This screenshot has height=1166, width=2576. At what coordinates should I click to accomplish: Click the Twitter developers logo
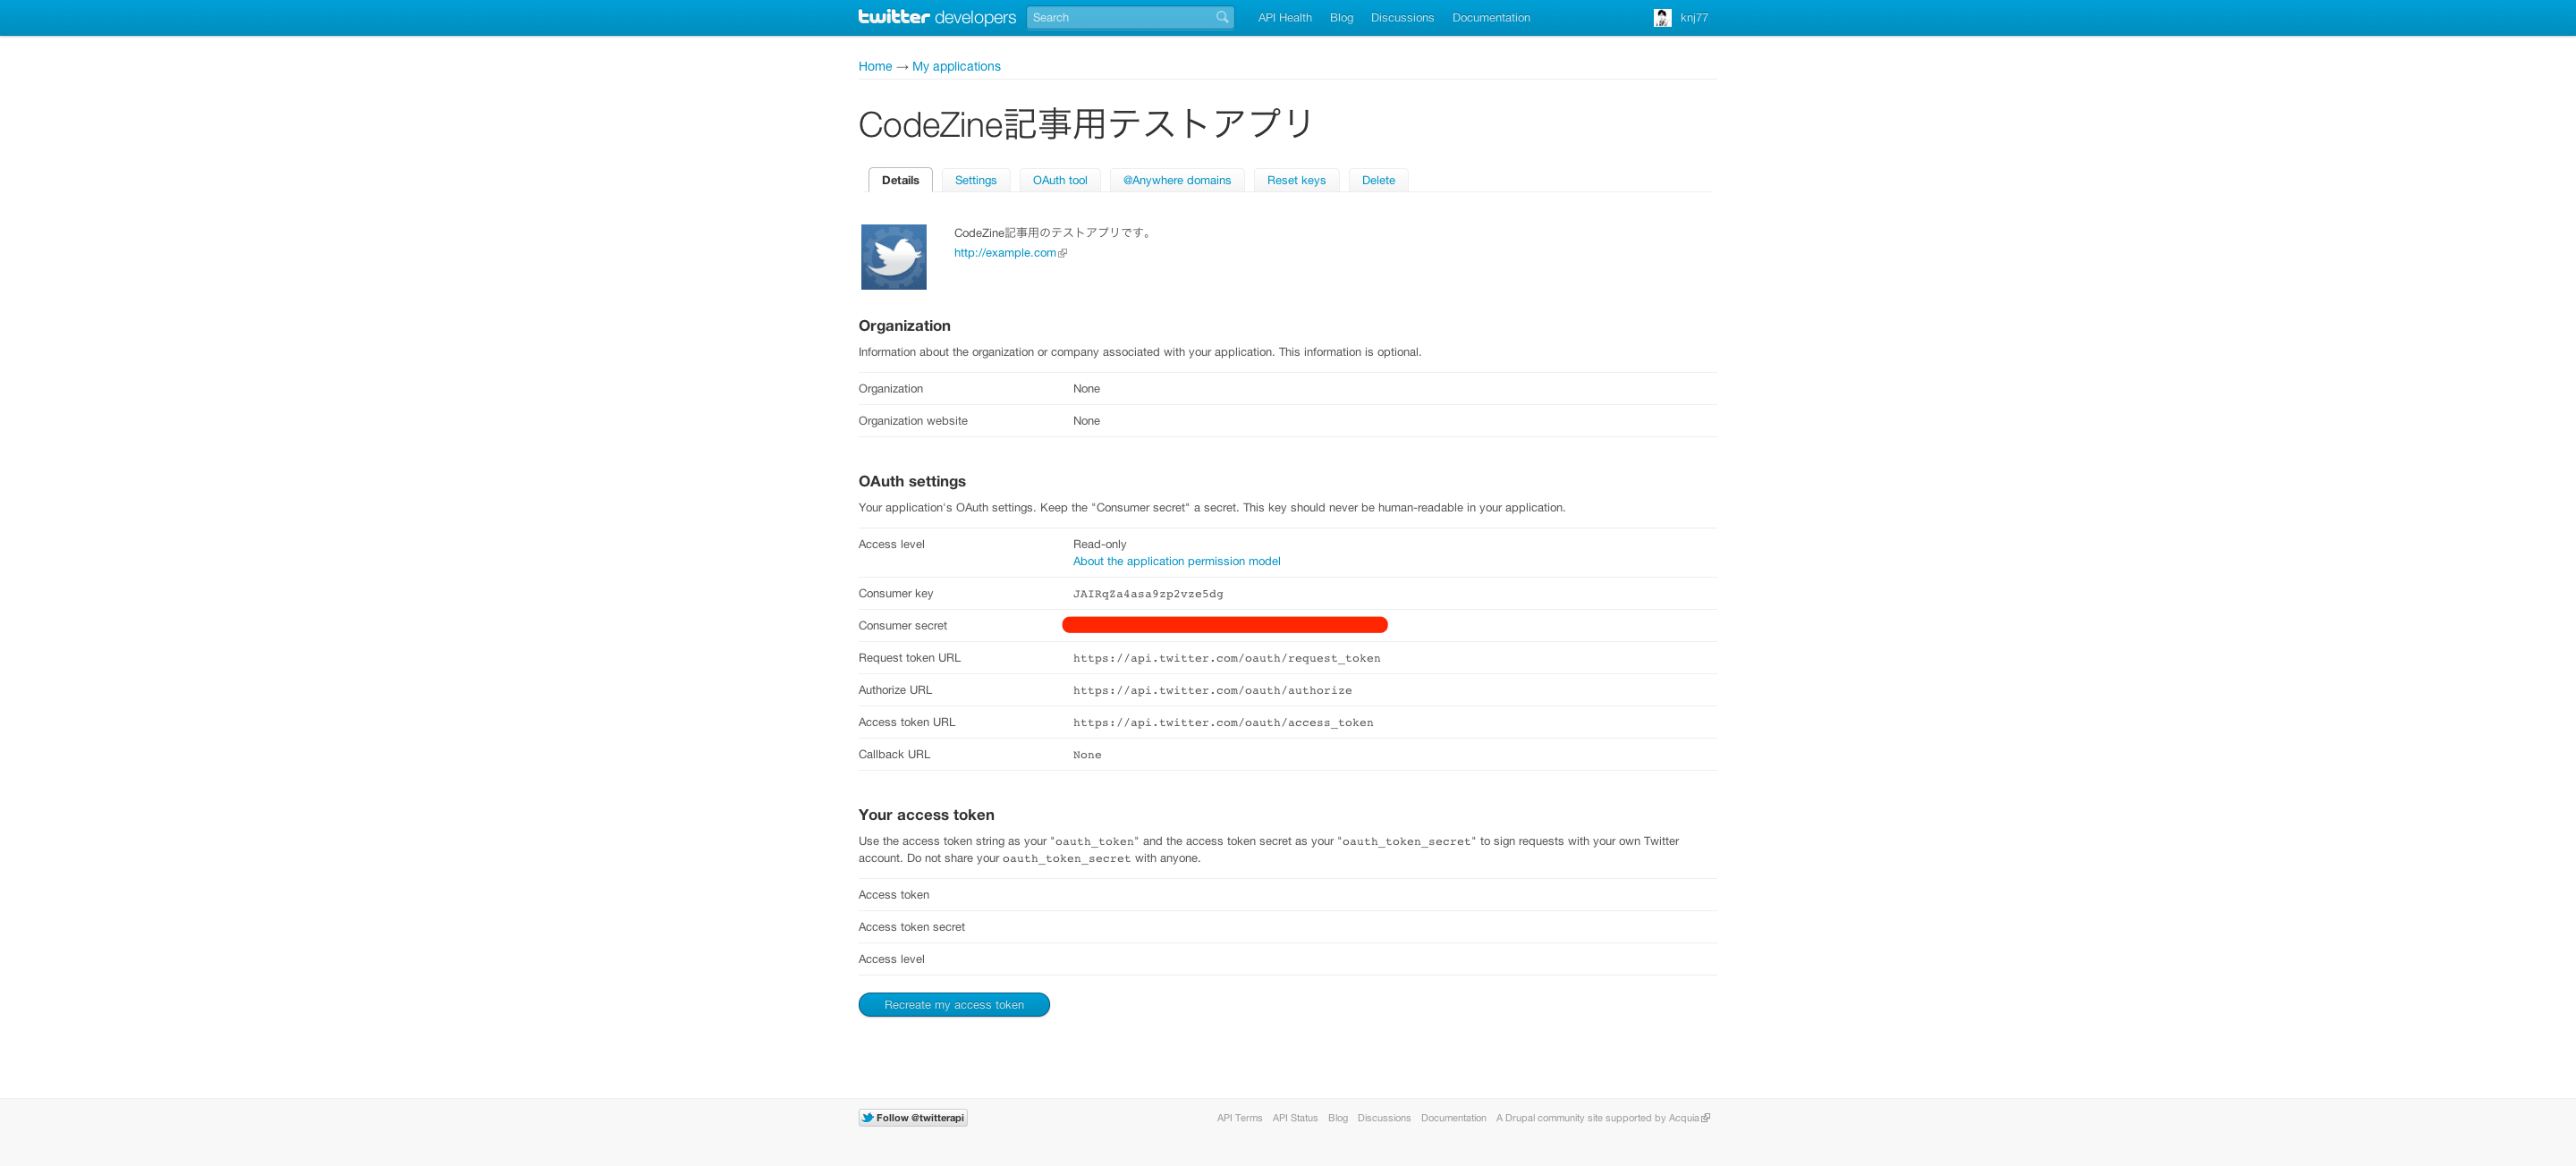(x=936, y=17)
